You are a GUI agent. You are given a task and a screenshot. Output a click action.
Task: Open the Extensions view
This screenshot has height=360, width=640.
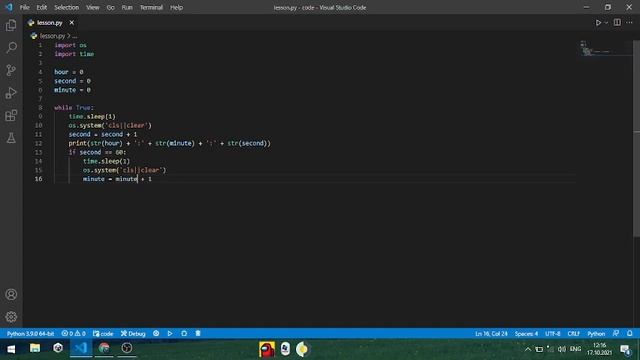coord(11,116)
